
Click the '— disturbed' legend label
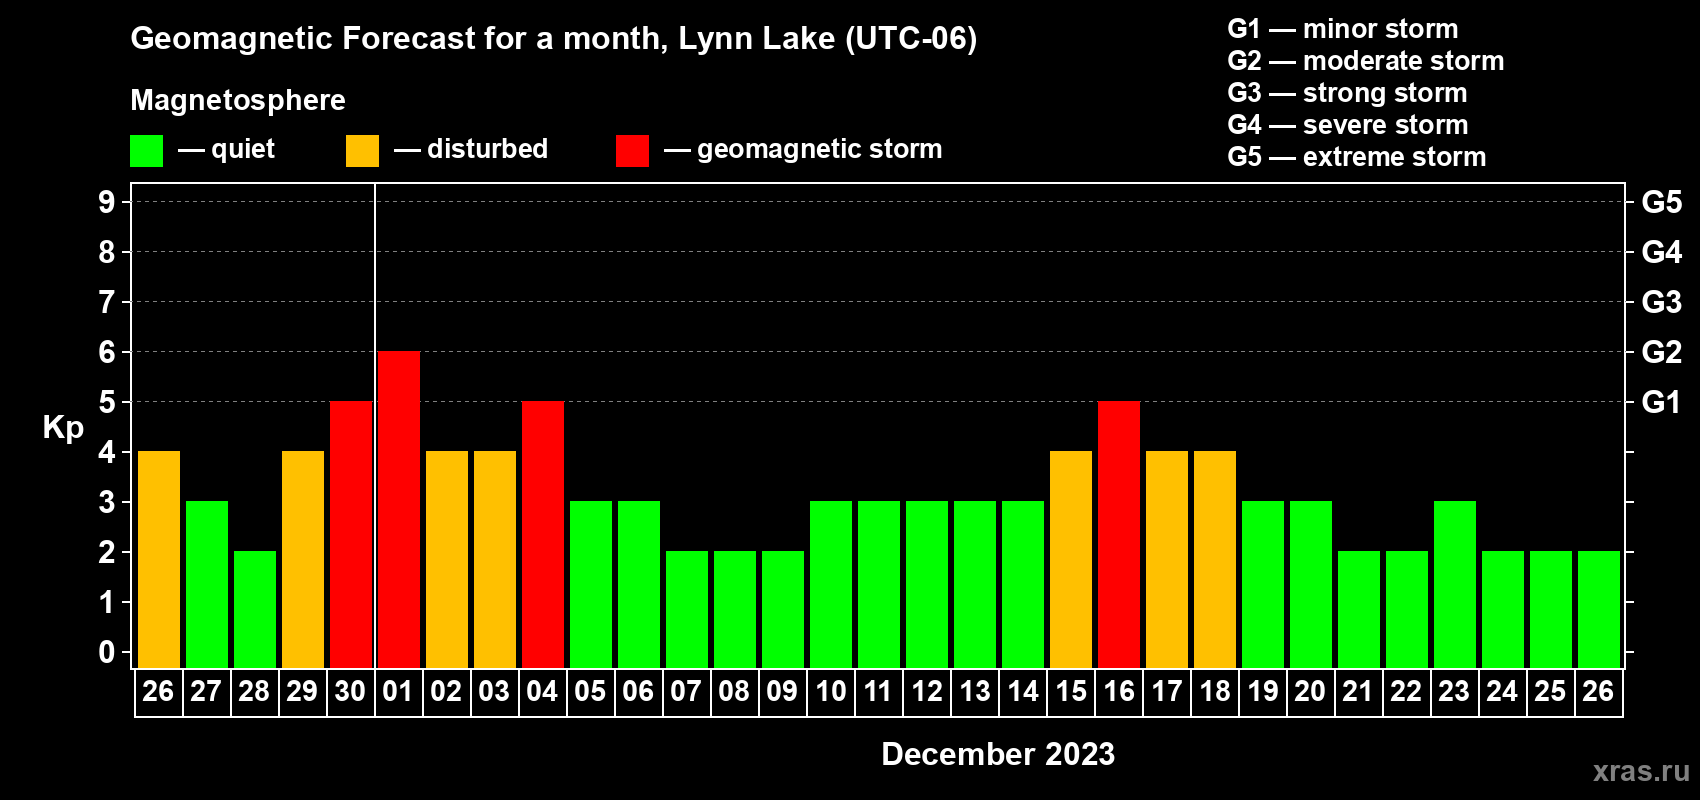(x=471, y=149)
